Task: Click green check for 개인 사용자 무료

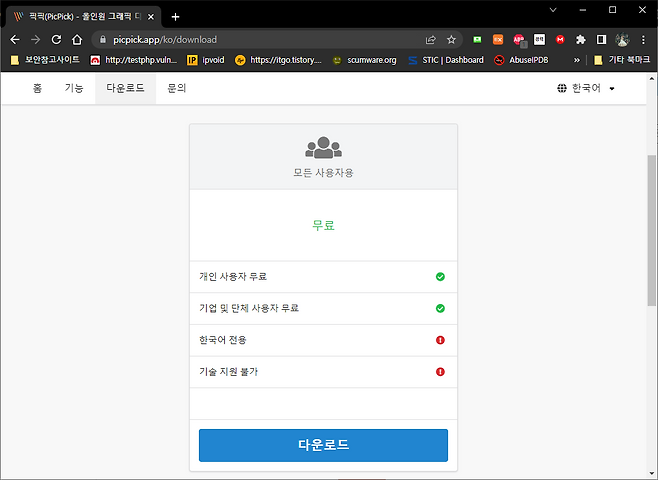Action: coord(440,277)
